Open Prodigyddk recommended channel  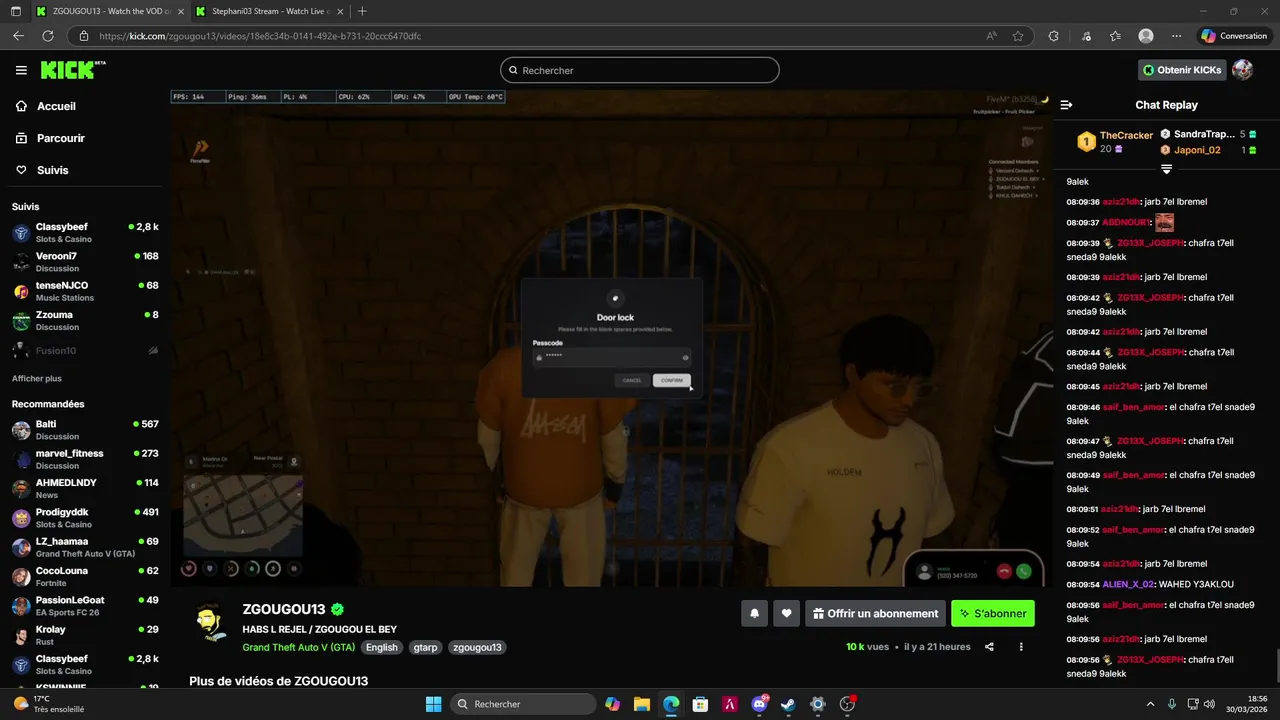click(x=85, y=518)
